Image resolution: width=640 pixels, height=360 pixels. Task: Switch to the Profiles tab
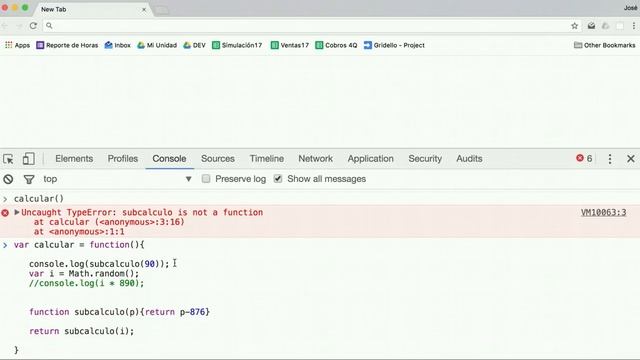pyautogui.click(x=123, y=159)
